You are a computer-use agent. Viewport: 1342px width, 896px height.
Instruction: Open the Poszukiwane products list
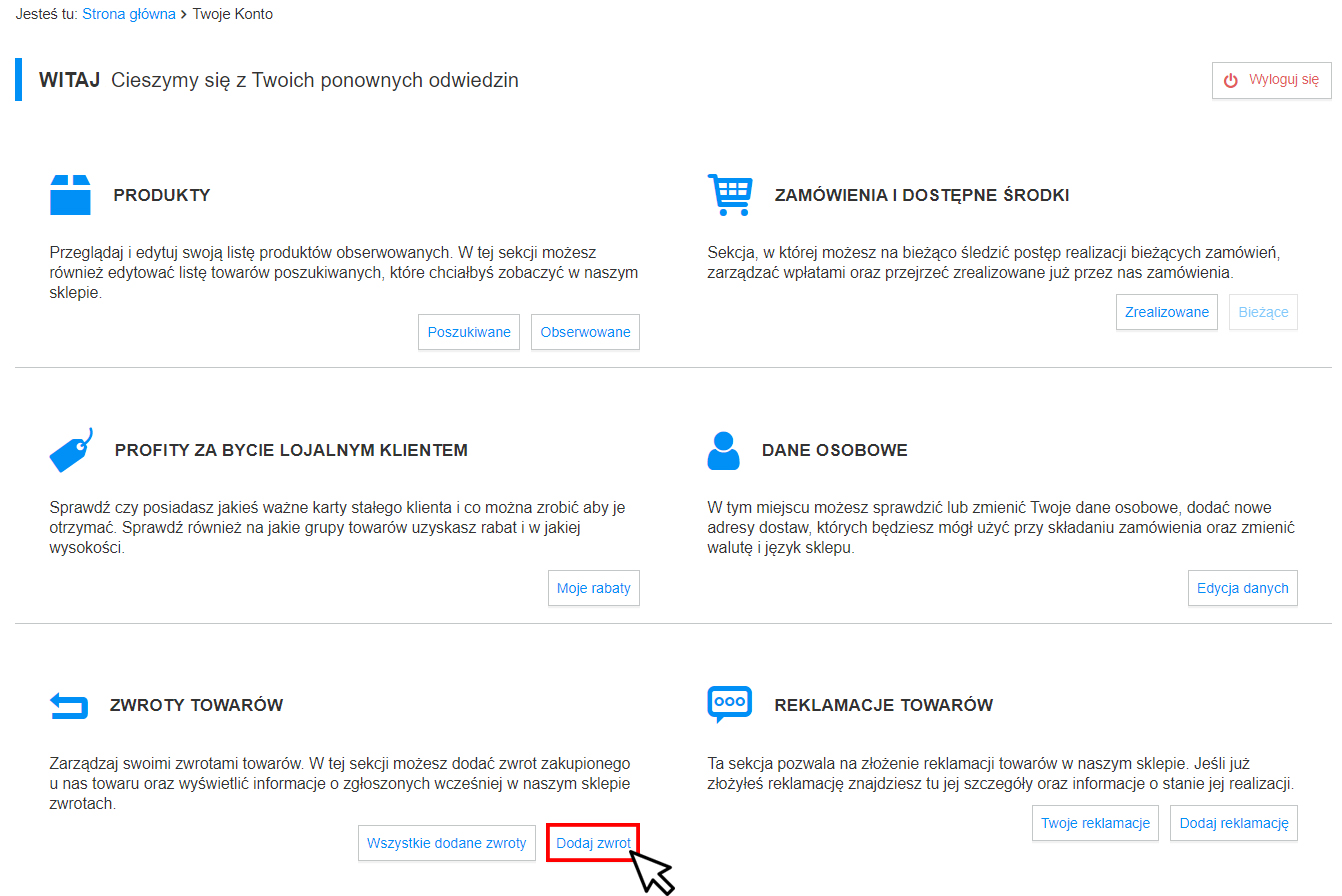(469, 332)
